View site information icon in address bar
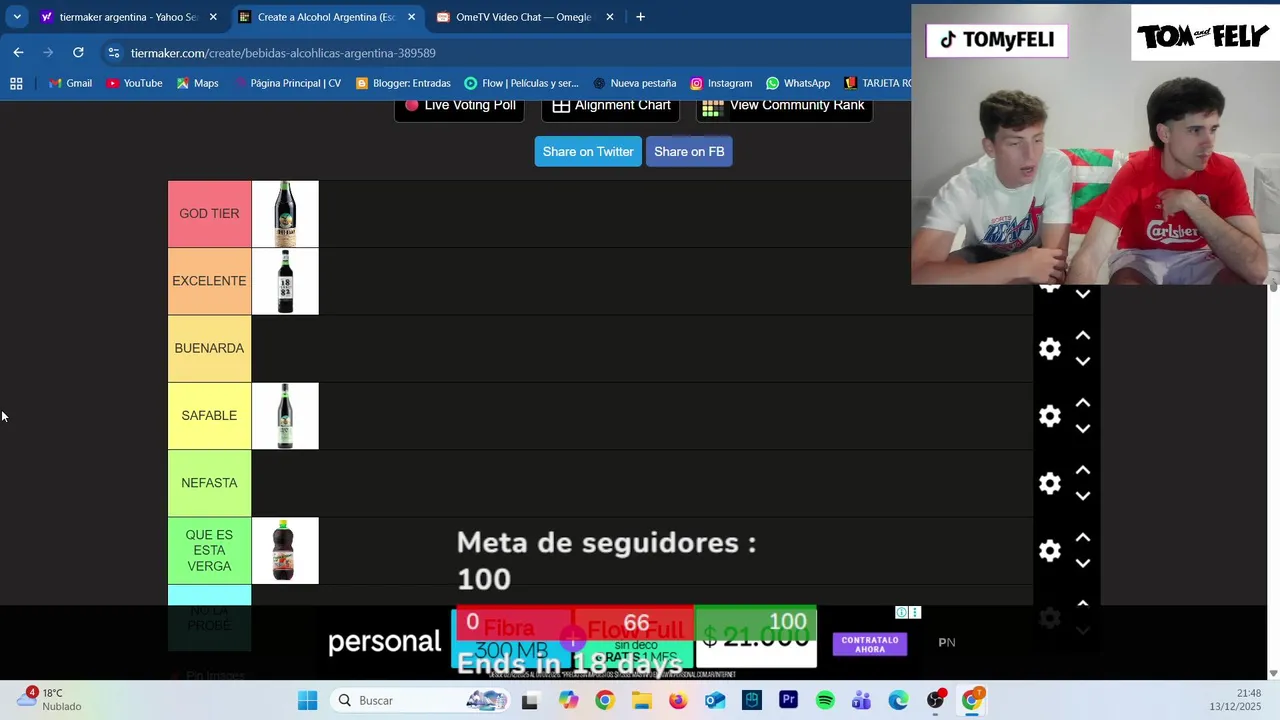Viewport: 1280px width, 720px height. (x=114, y=53)
